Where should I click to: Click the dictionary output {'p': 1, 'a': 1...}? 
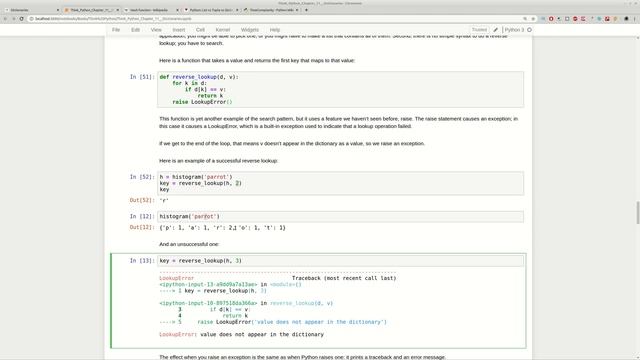point(222,228)
